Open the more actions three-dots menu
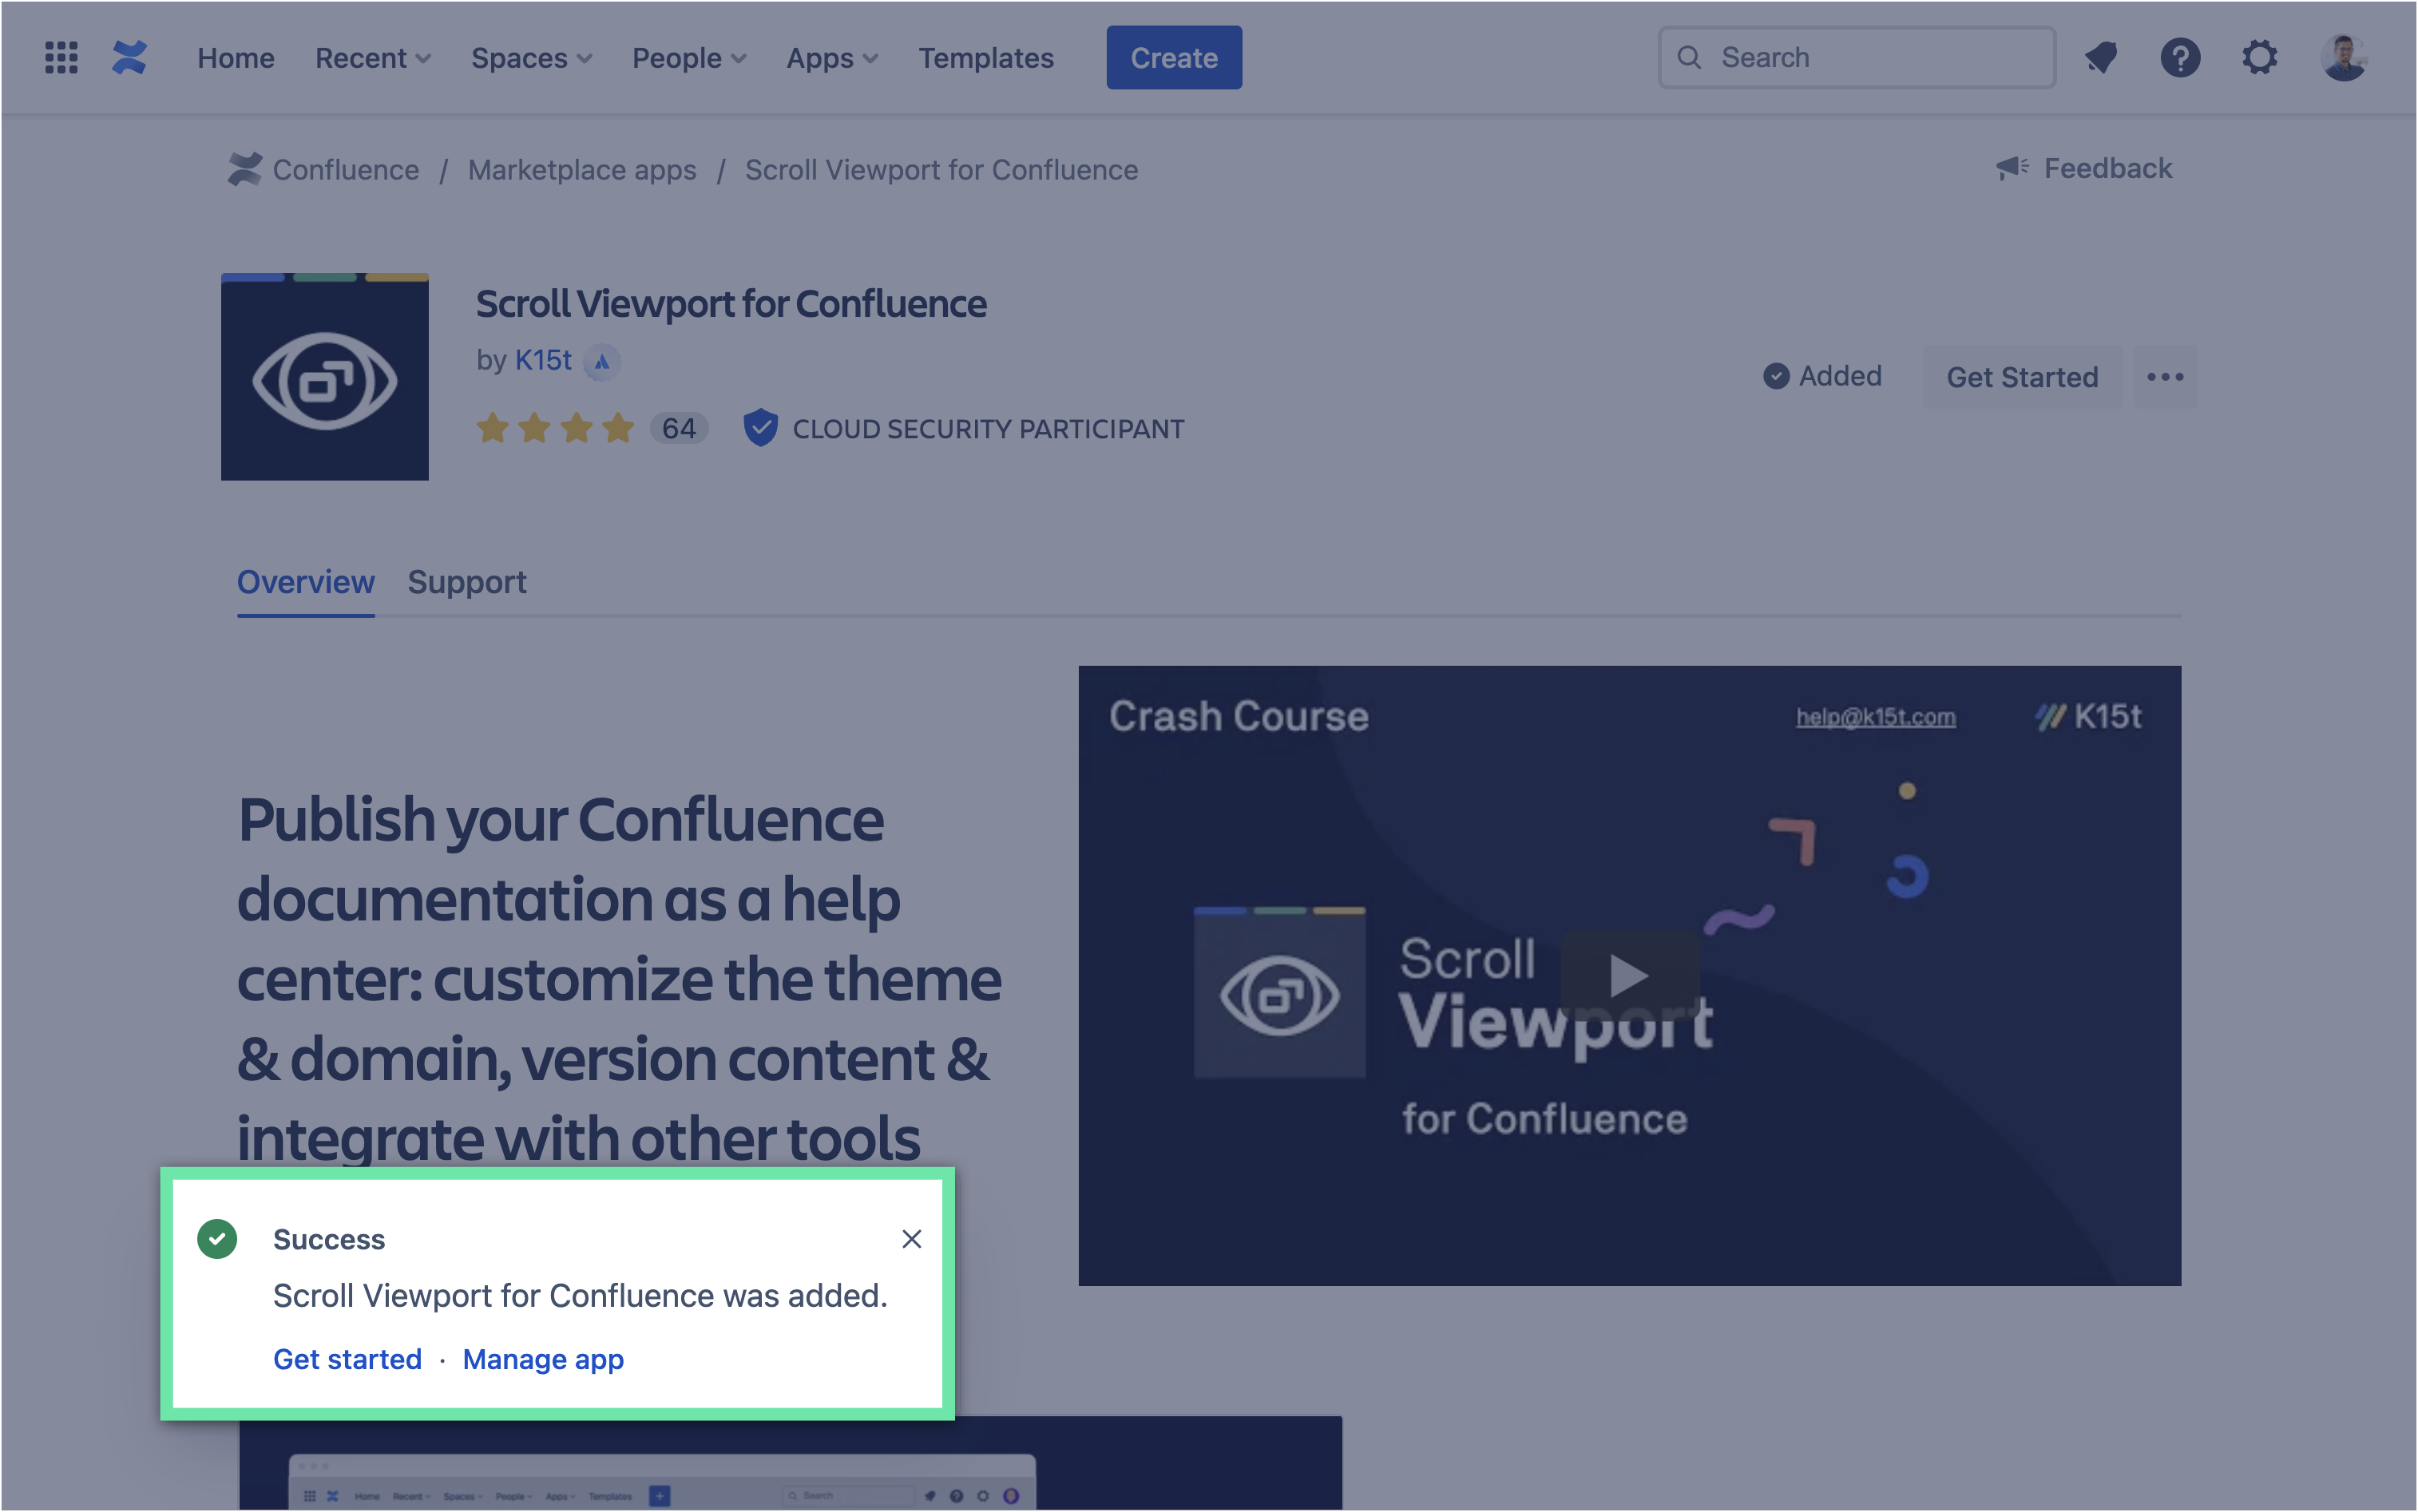 pyautogui.click(x=2165, y=377)
